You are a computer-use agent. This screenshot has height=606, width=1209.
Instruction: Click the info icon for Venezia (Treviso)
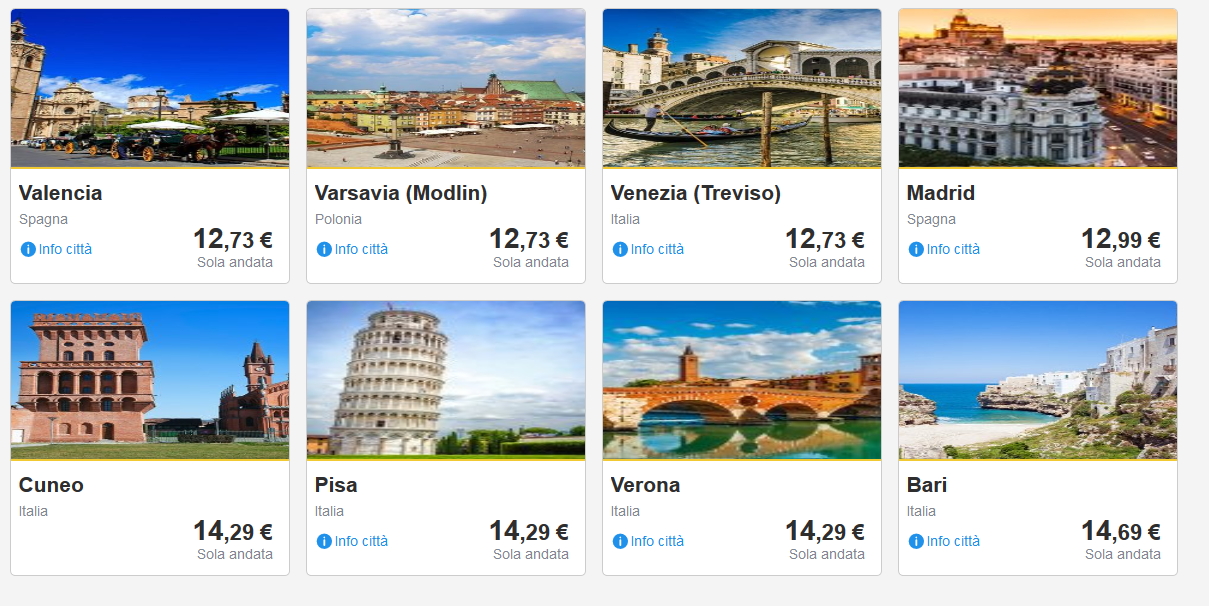(x=620, y=249)
